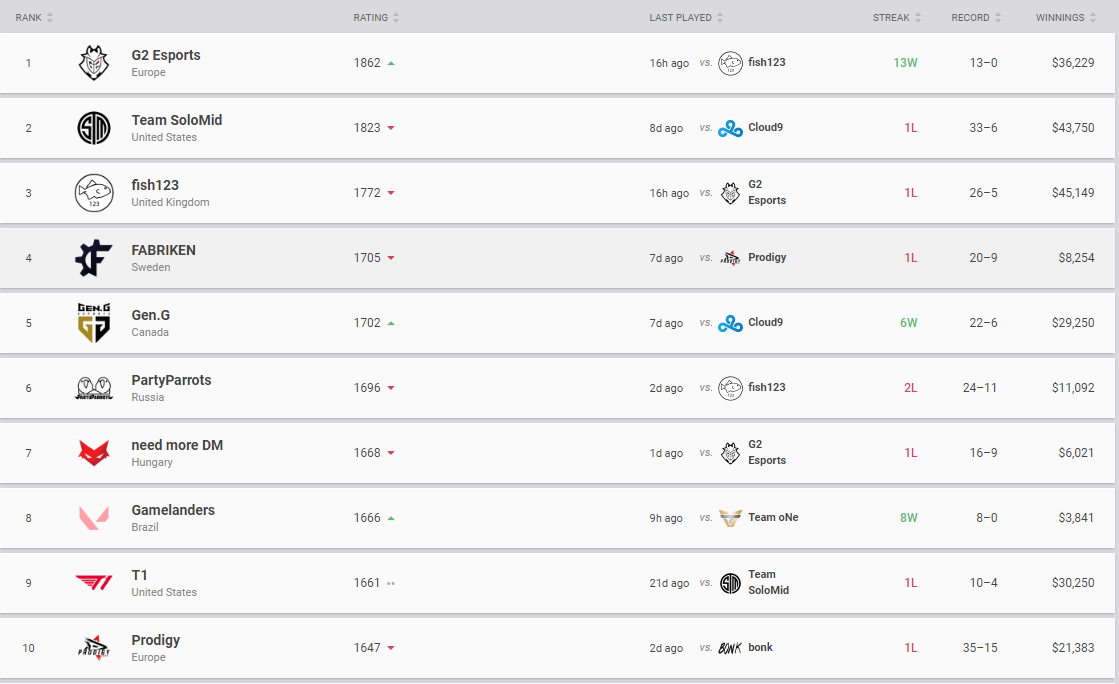
Task: Open the FABRIKEN team name link
Action: pos(163,250)
